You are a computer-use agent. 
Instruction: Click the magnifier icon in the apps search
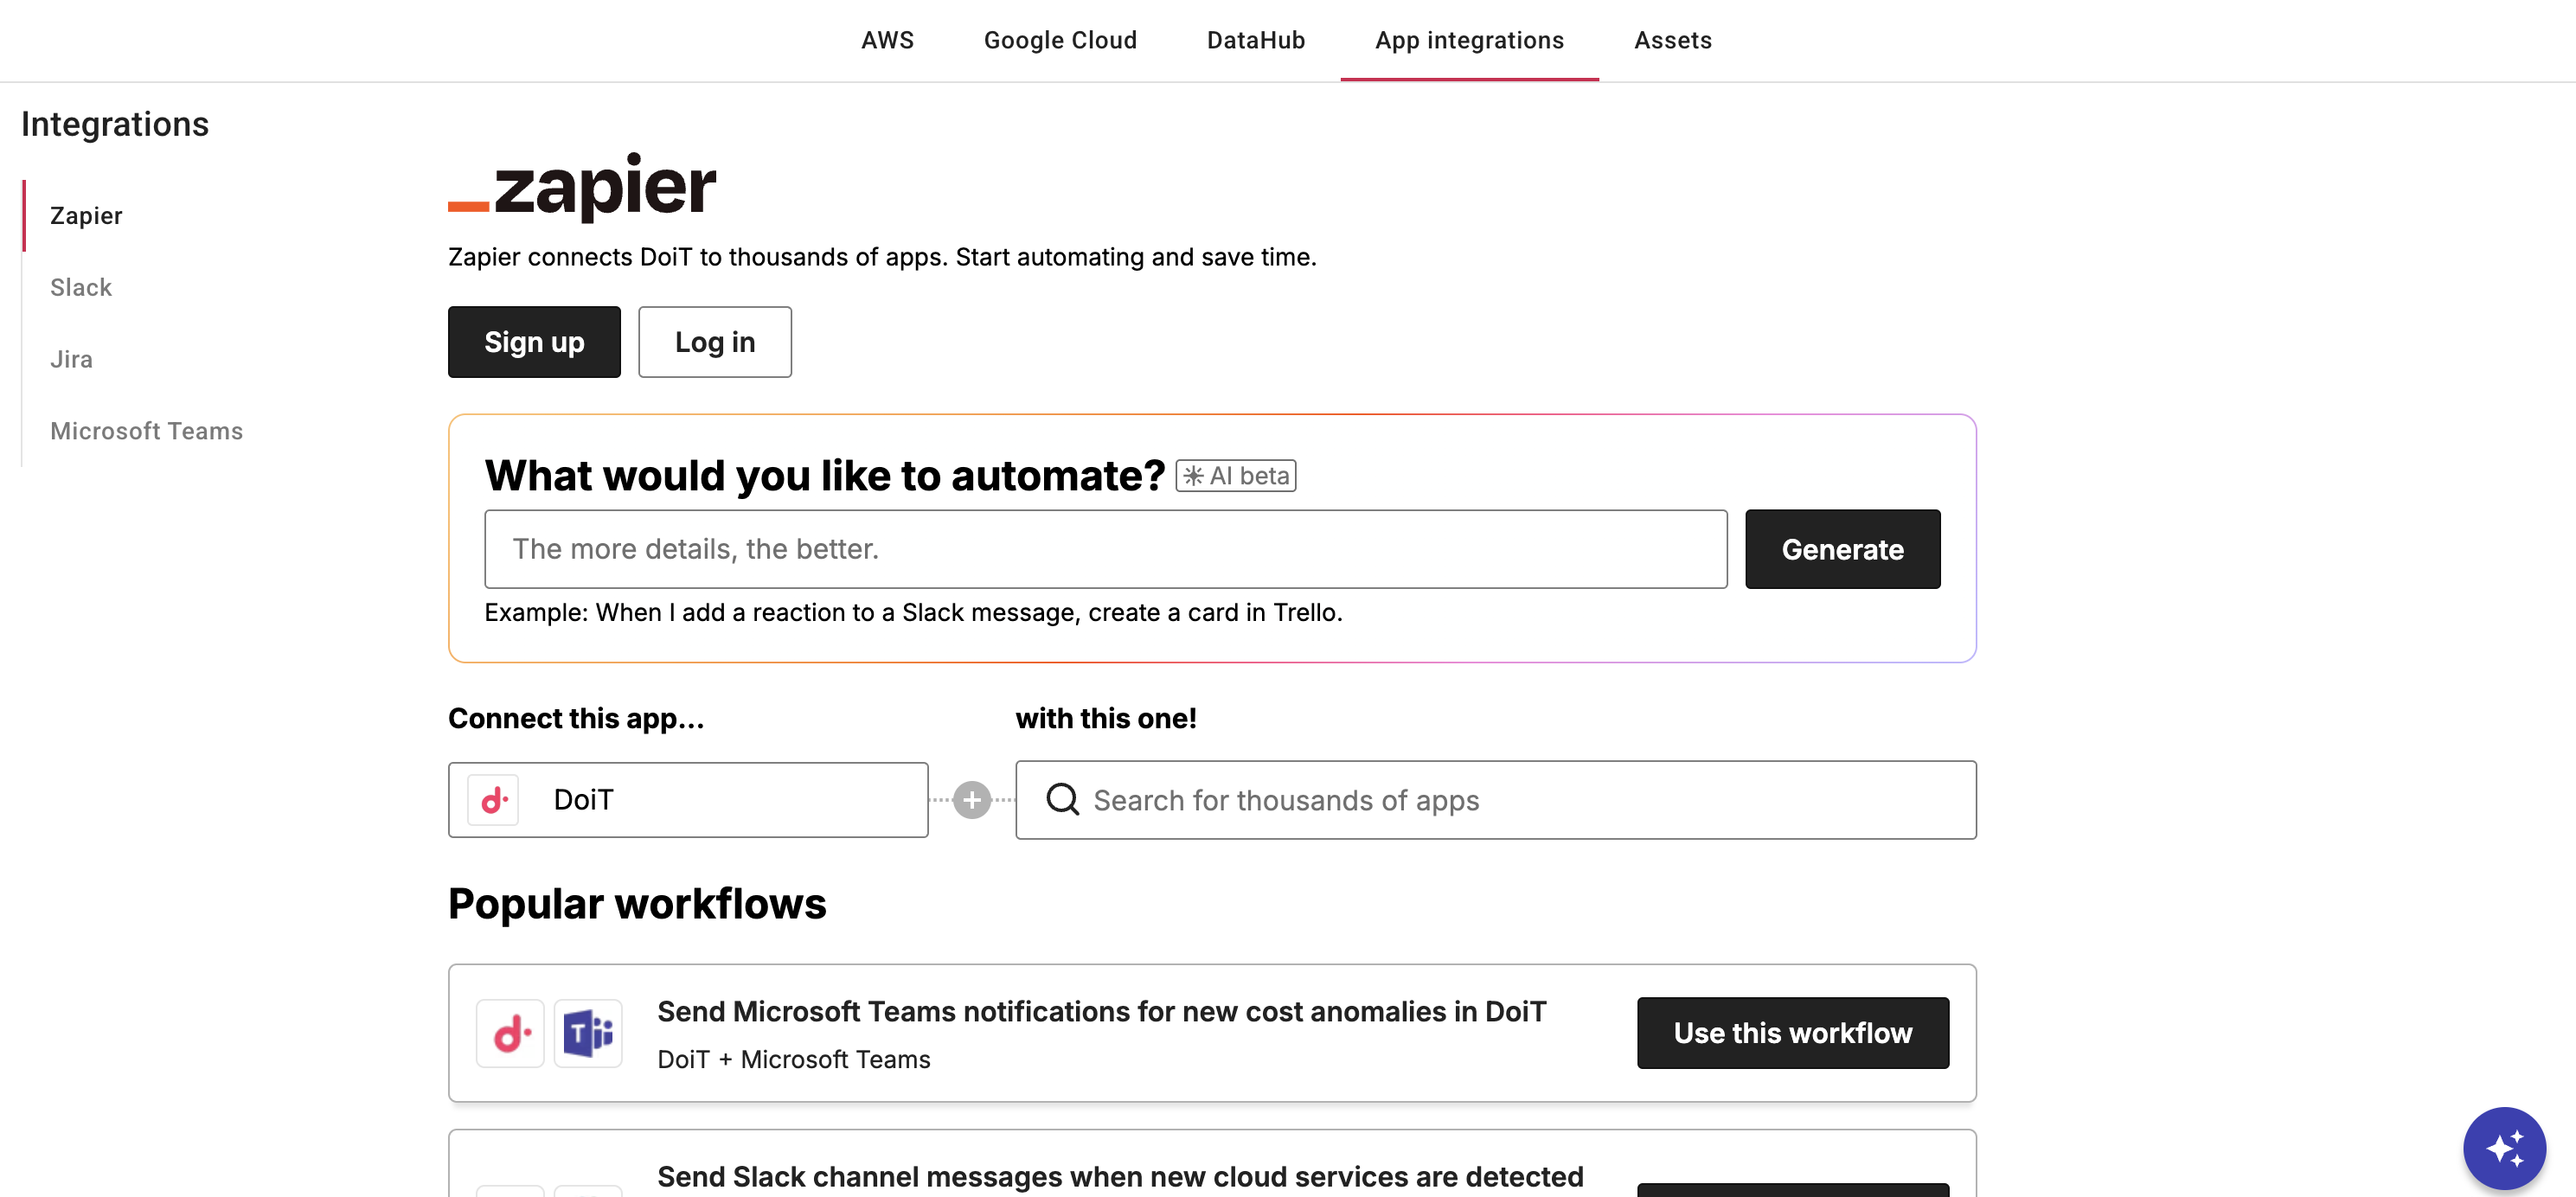coord(1062,800)
